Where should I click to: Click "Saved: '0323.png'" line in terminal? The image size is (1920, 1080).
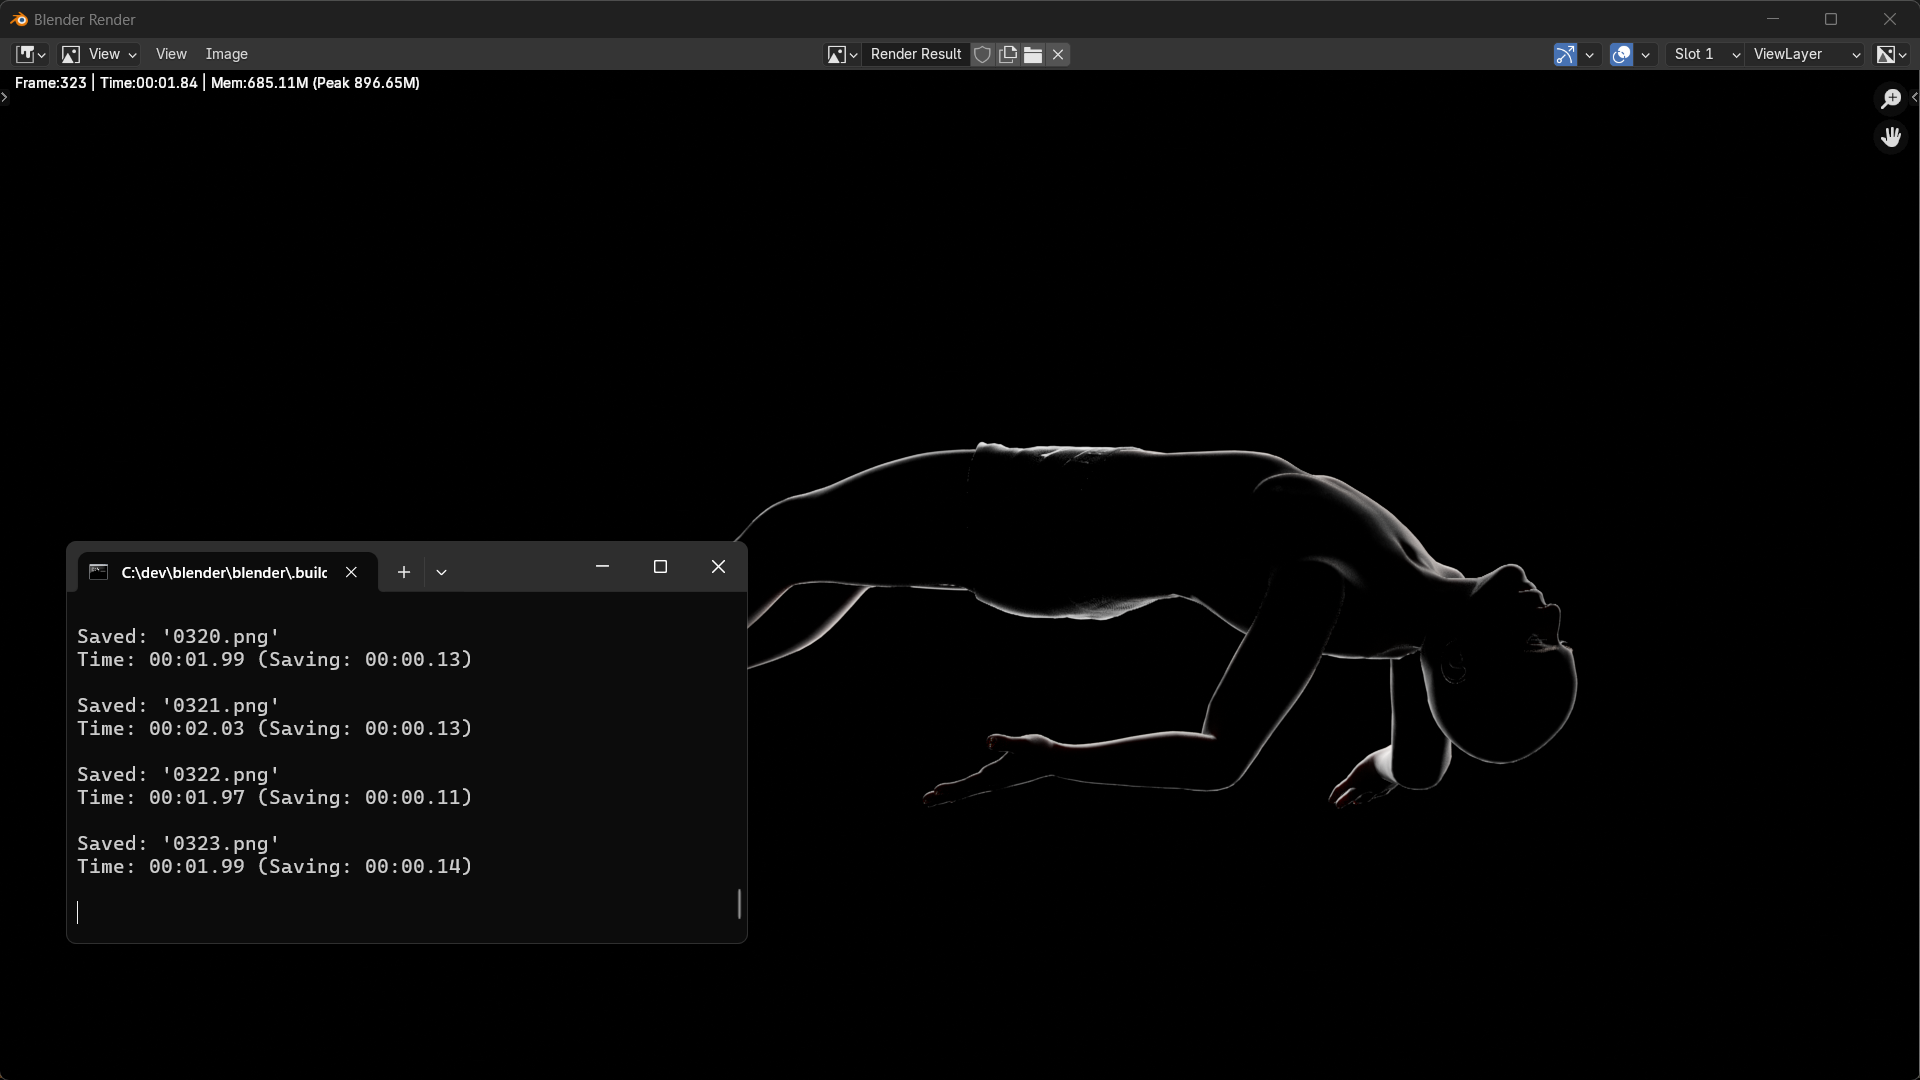pos(178,844)
